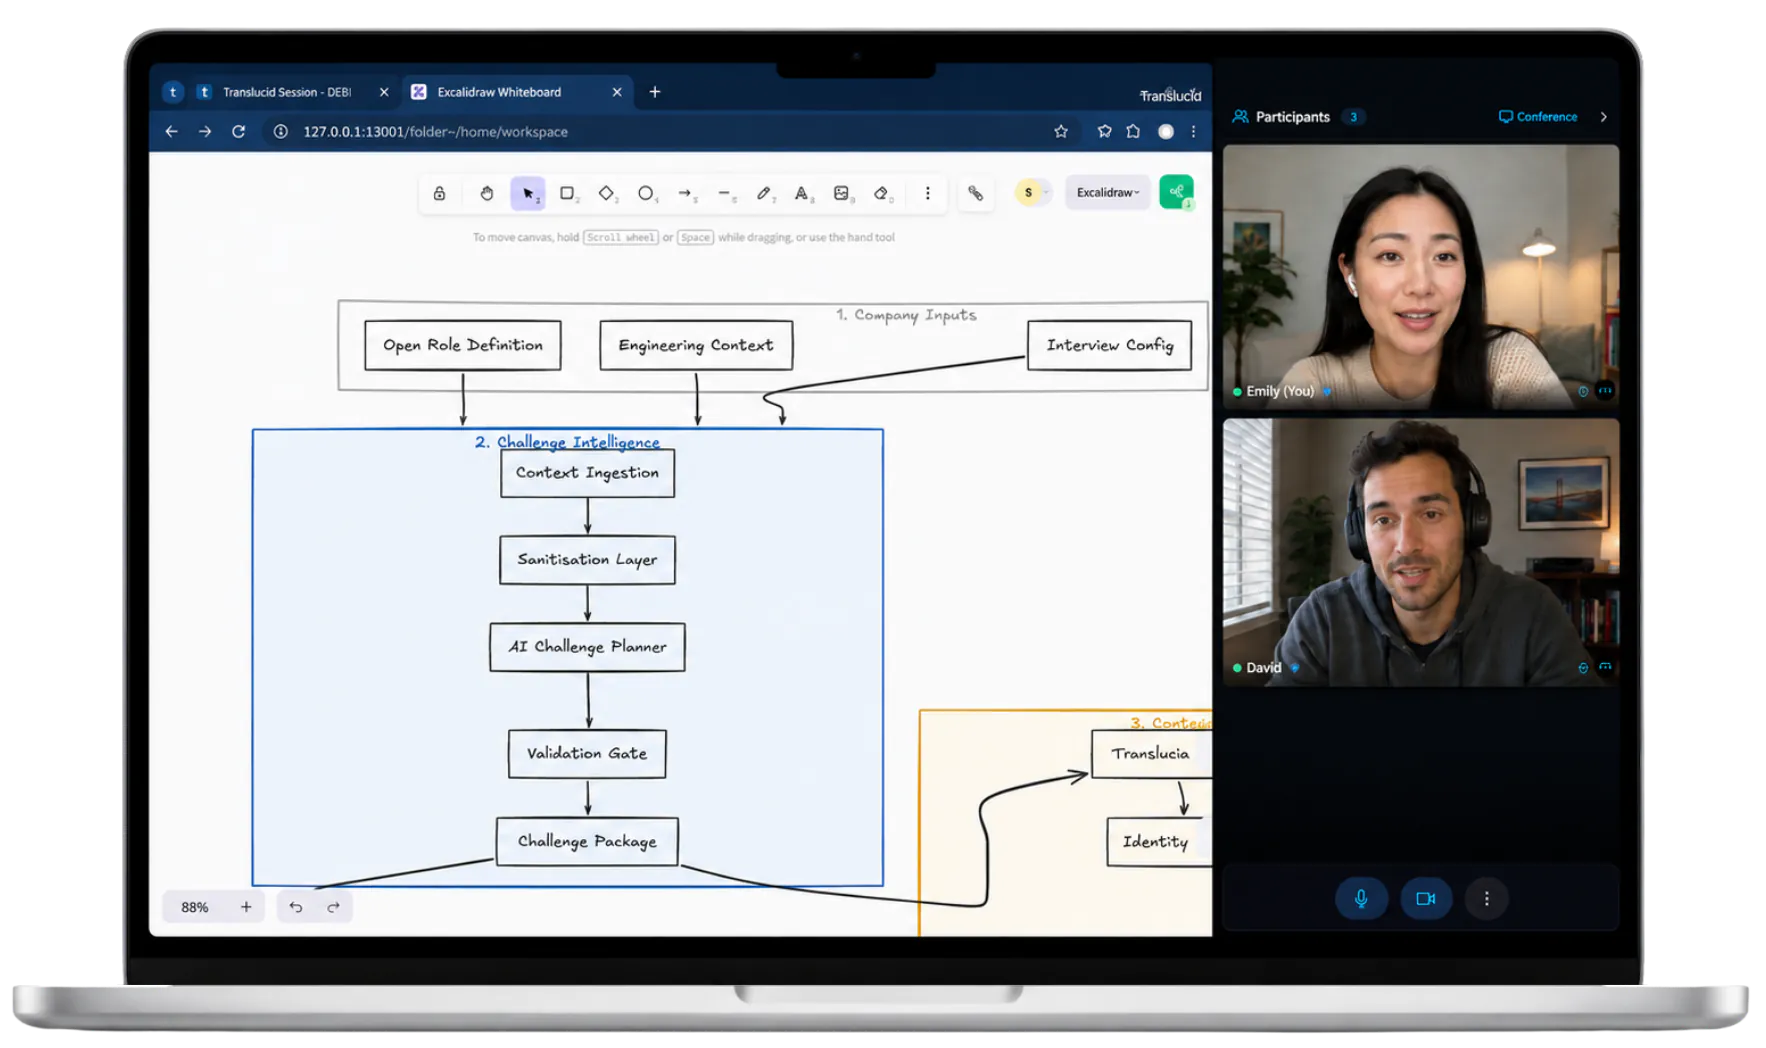
Task: Switch to Translucid Session browser tab
Action: (285, 92)
